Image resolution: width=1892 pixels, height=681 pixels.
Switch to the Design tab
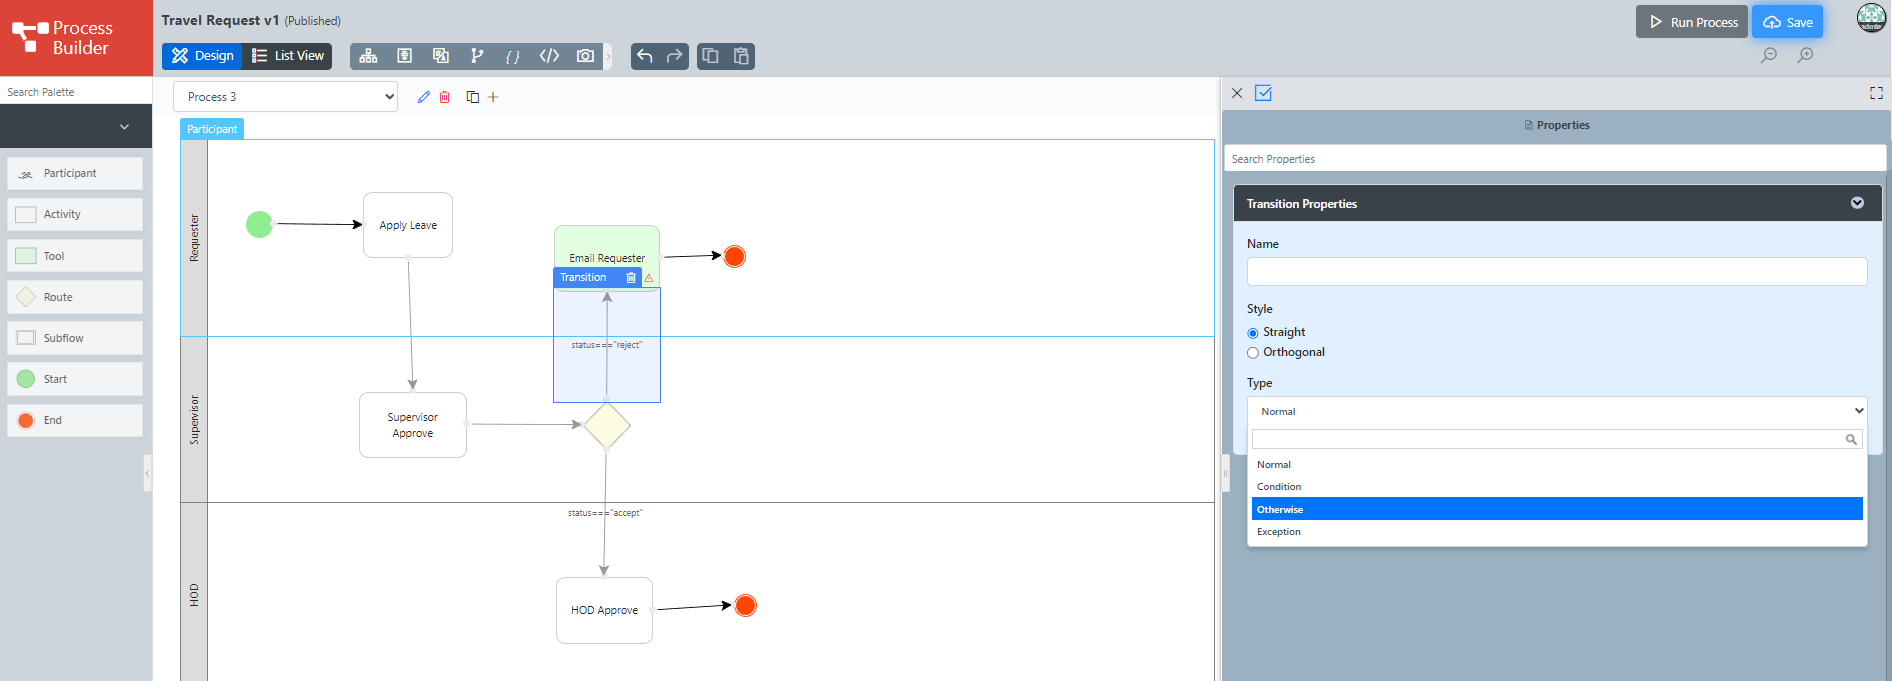click(x=202, y=56)
